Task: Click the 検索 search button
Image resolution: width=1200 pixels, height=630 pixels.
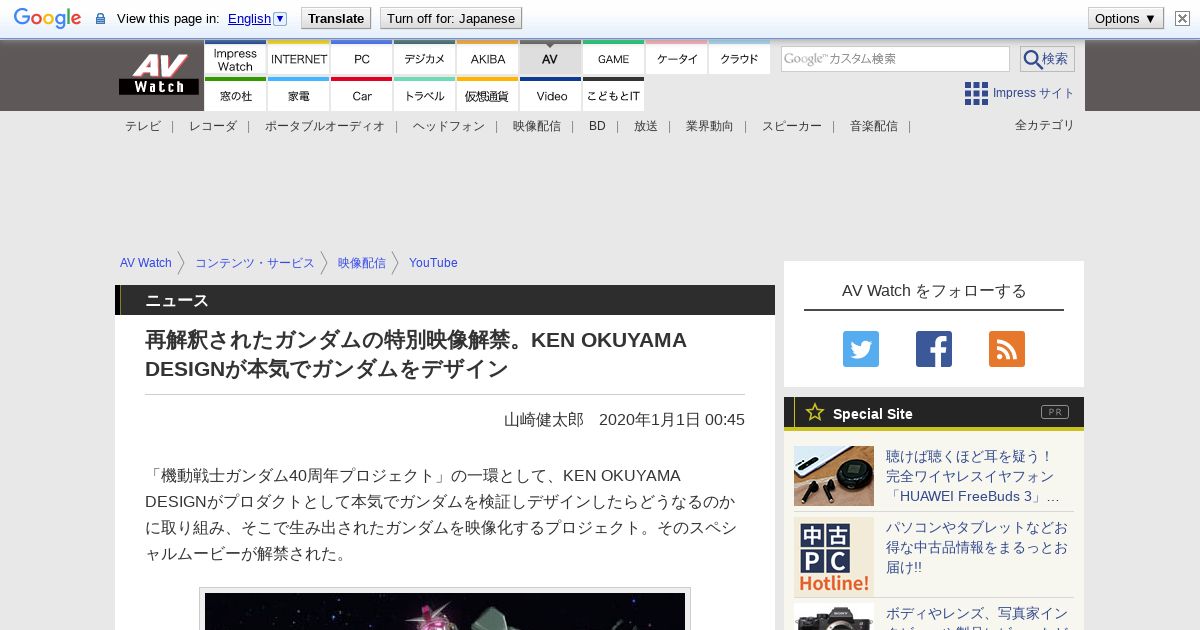Action: point(1047,59)
